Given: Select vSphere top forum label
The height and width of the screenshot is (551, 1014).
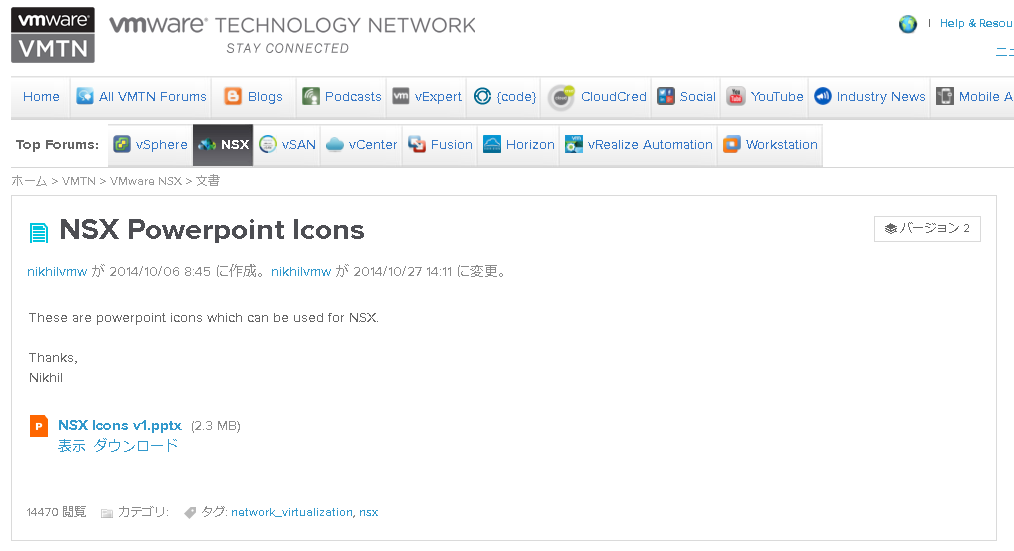Looking at the screenshot, I should (161, 145).
